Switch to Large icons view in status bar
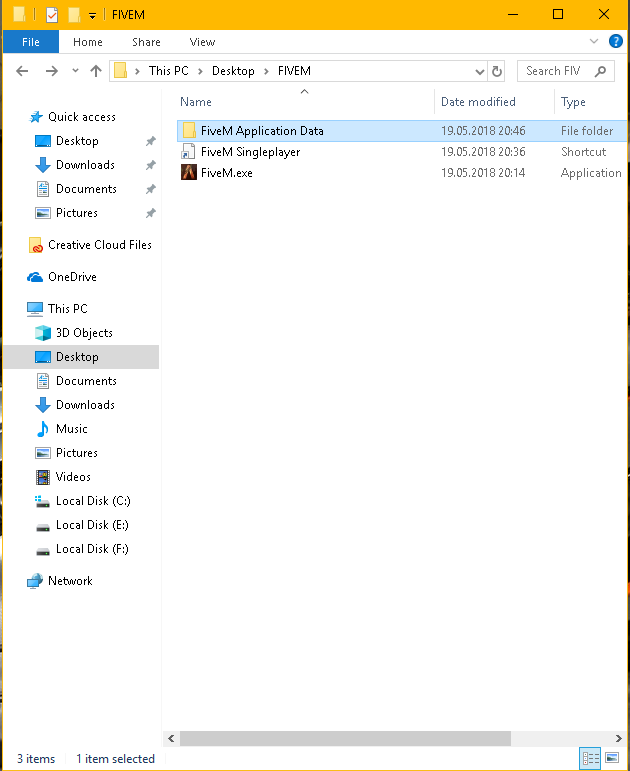 tap(612, 758)
